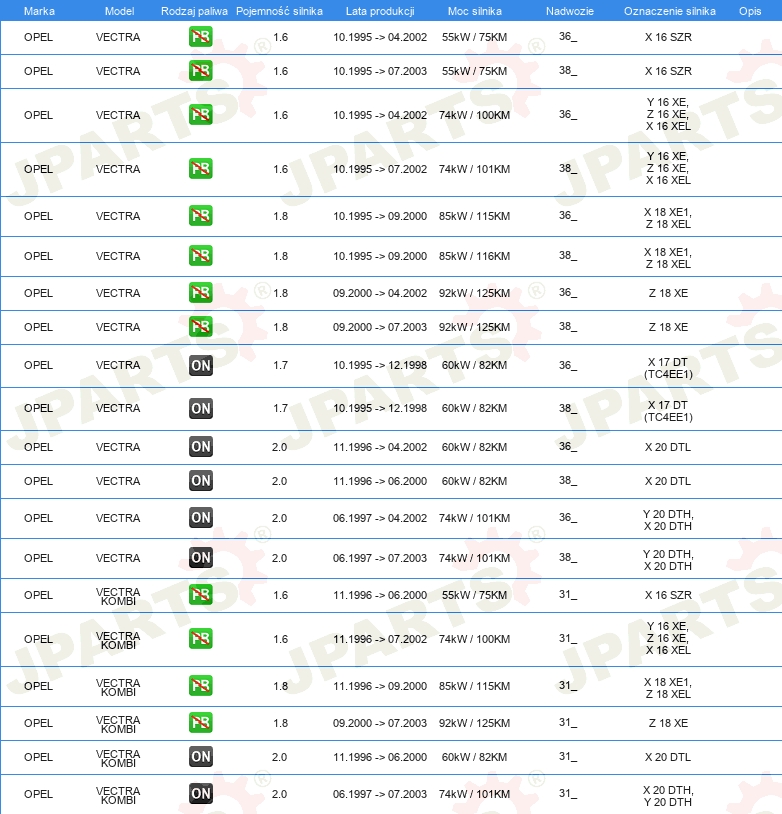Click PB icon in 09.2000->04.2002 Z 18 XE row
782x814 pixels.
[x=200, y=293]
